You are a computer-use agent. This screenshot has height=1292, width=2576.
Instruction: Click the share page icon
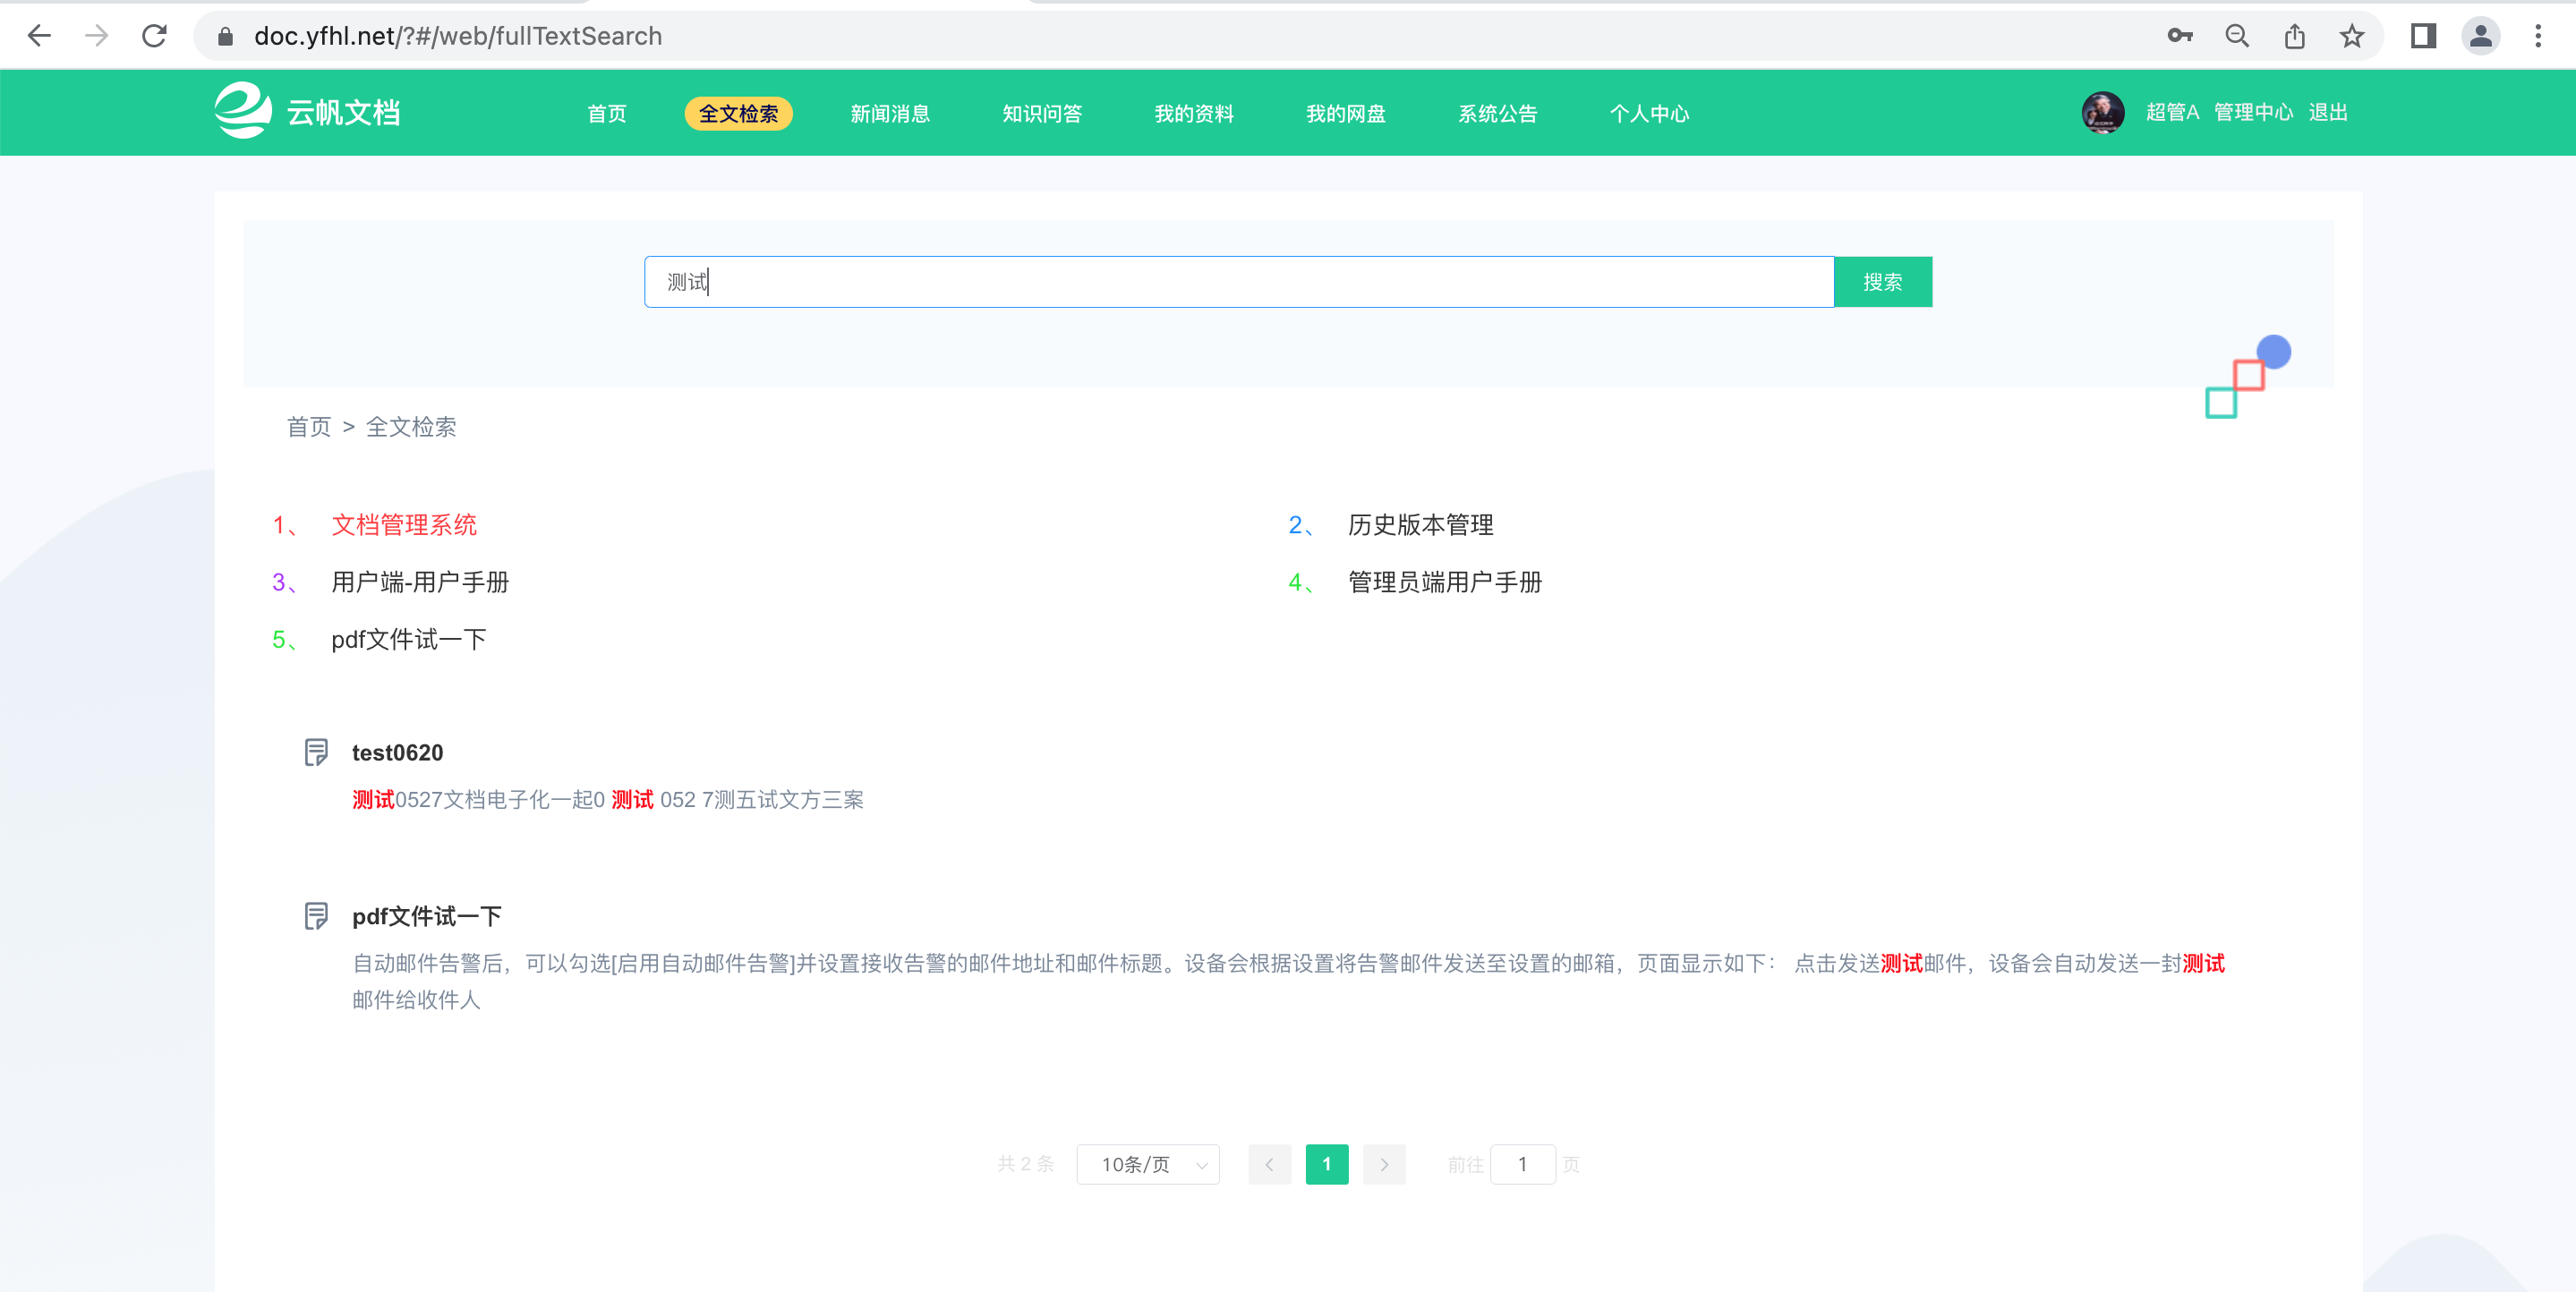click(2295, 36)
